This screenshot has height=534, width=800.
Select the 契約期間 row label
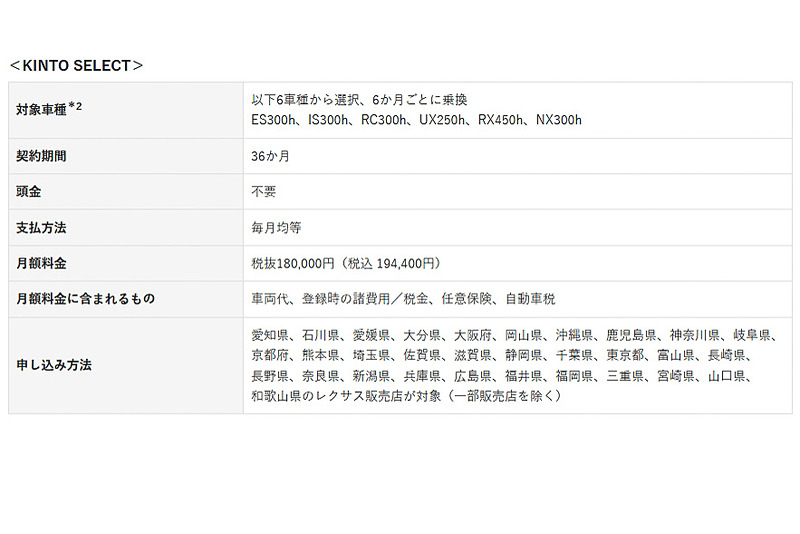(41, 156)
